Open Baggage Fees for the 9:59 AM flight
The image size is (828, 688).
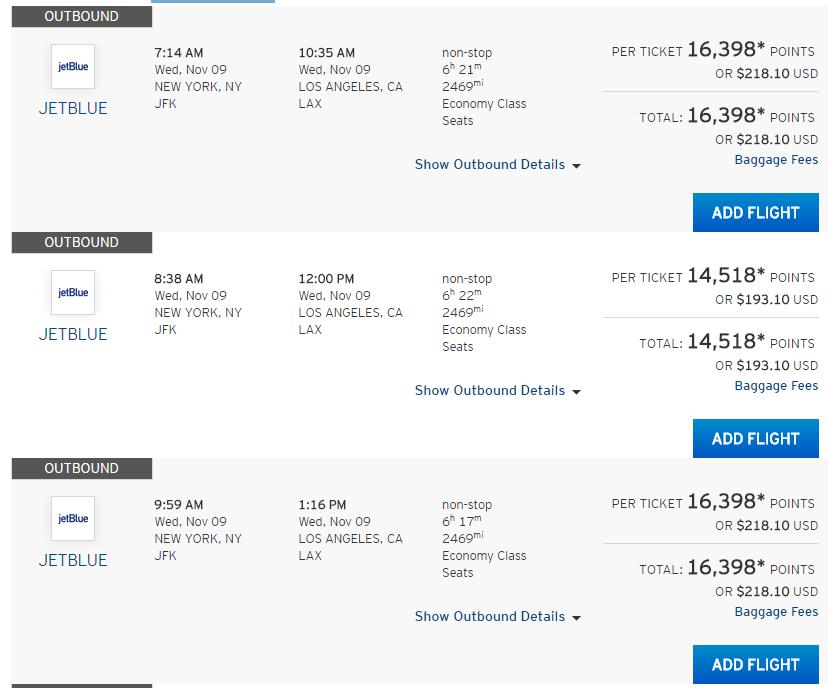[776, 611]
